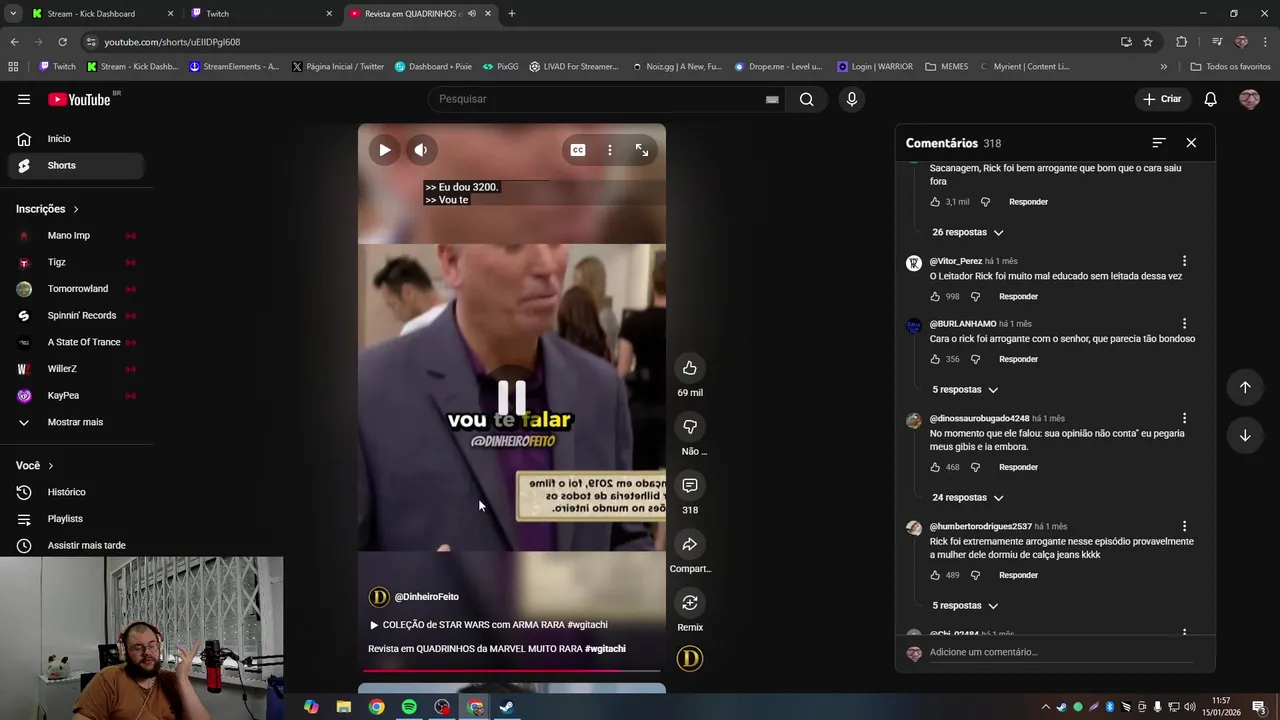Click the add a comment field
The width and height of the screenshot is (1280, 720).
1061,653
